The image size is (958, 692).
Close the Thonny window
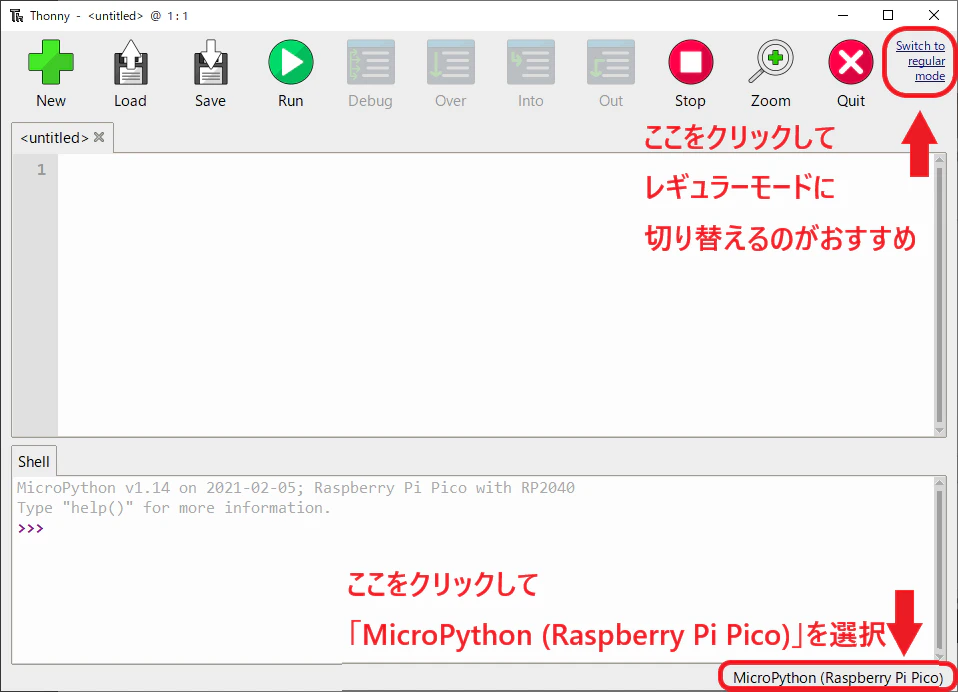coord(934,15)
